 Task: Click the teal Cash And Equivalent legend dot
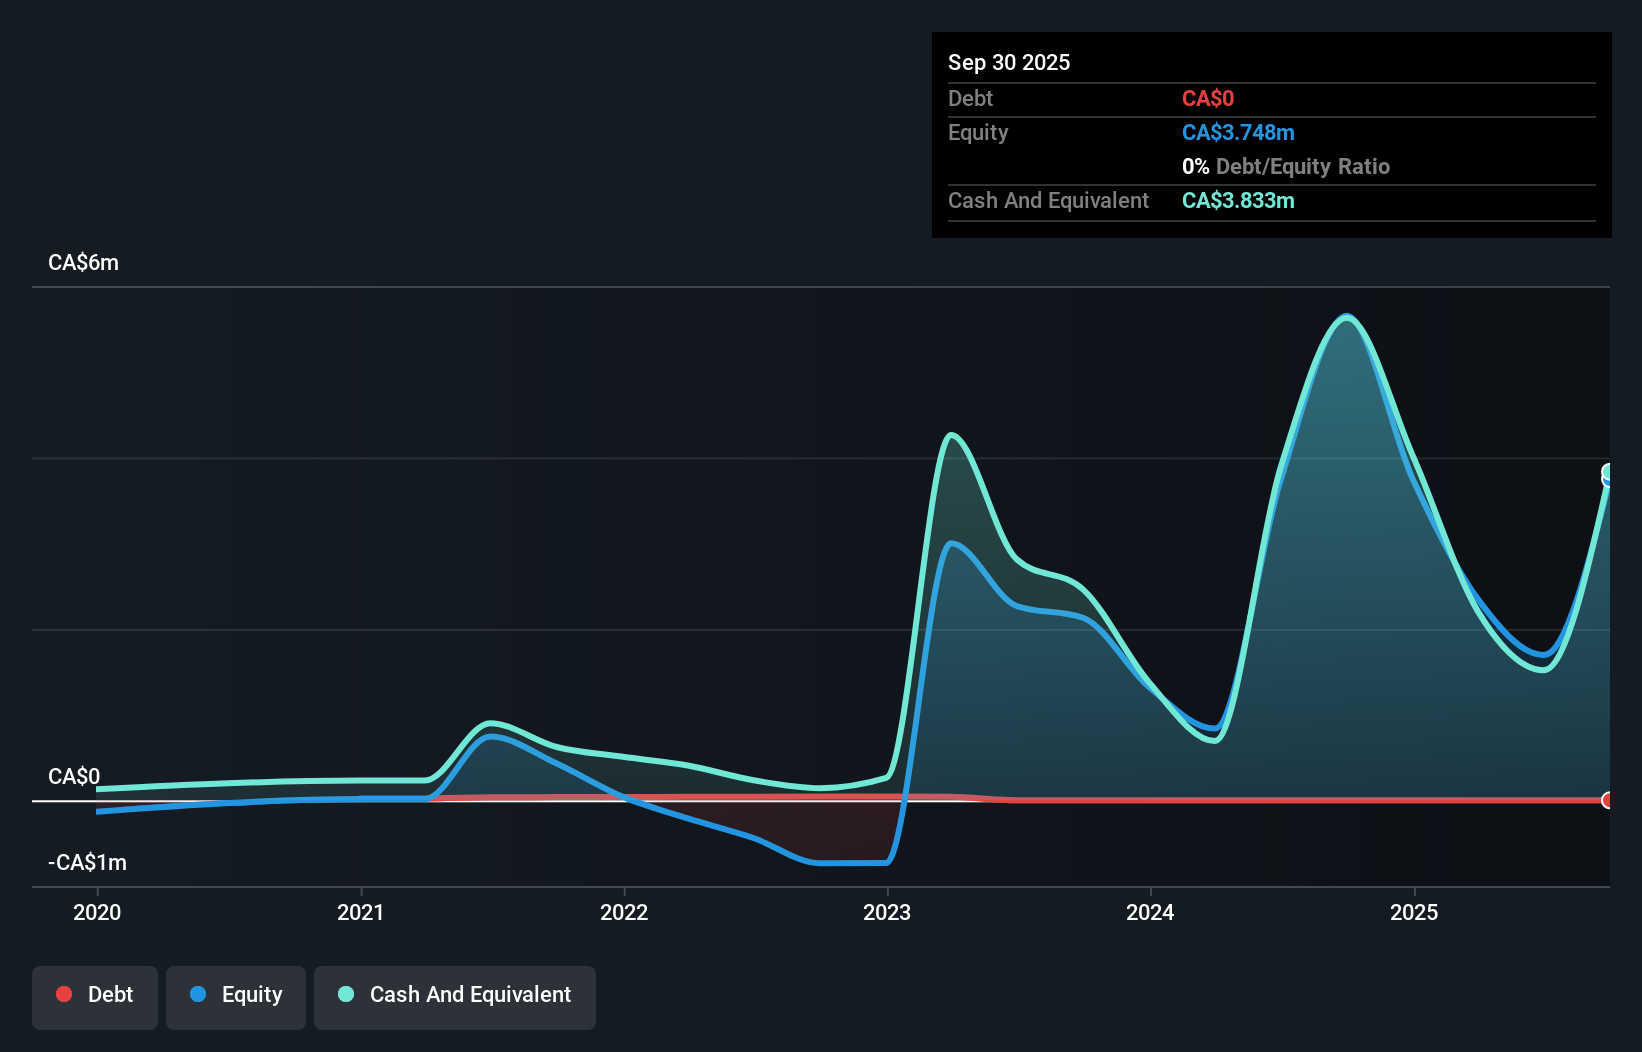click(x=345, y=994)
